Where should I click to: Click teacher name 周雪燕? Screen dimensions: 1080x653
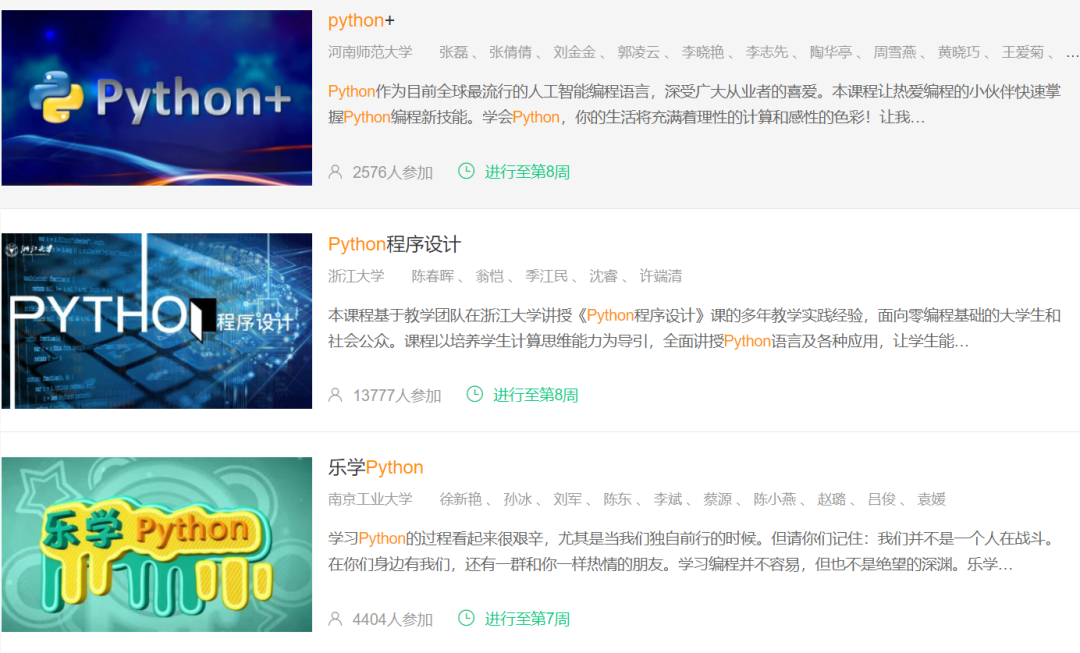[x=895, y=52]
